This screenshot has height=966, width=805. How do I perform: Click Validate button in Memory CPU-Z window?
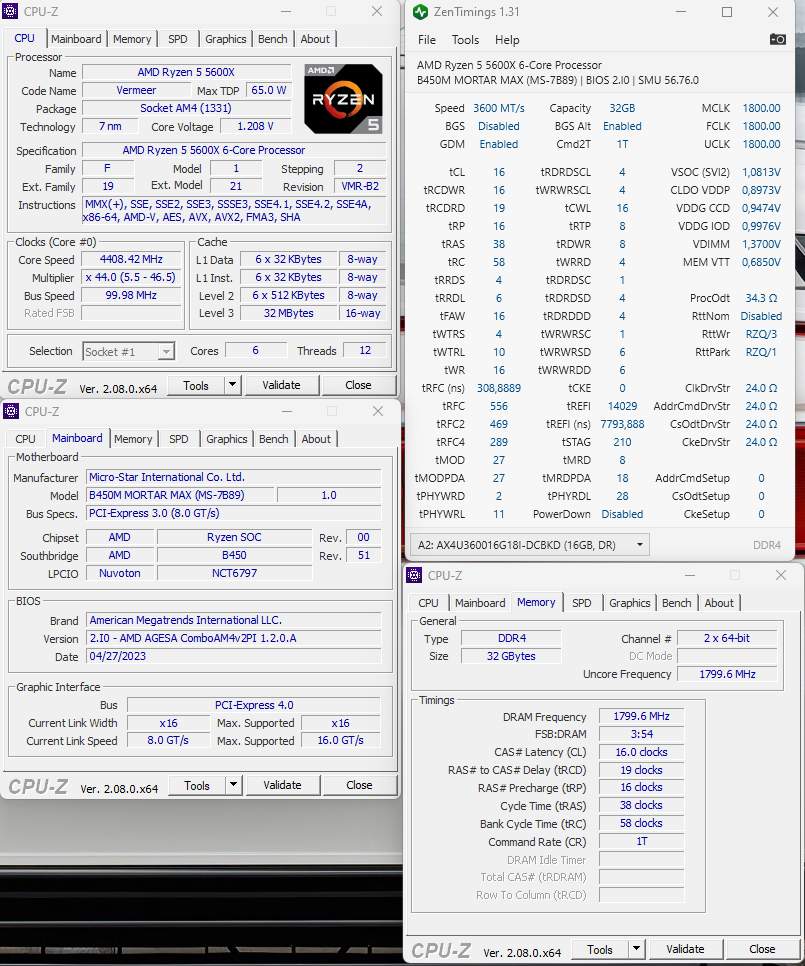[x=686, y=949]
